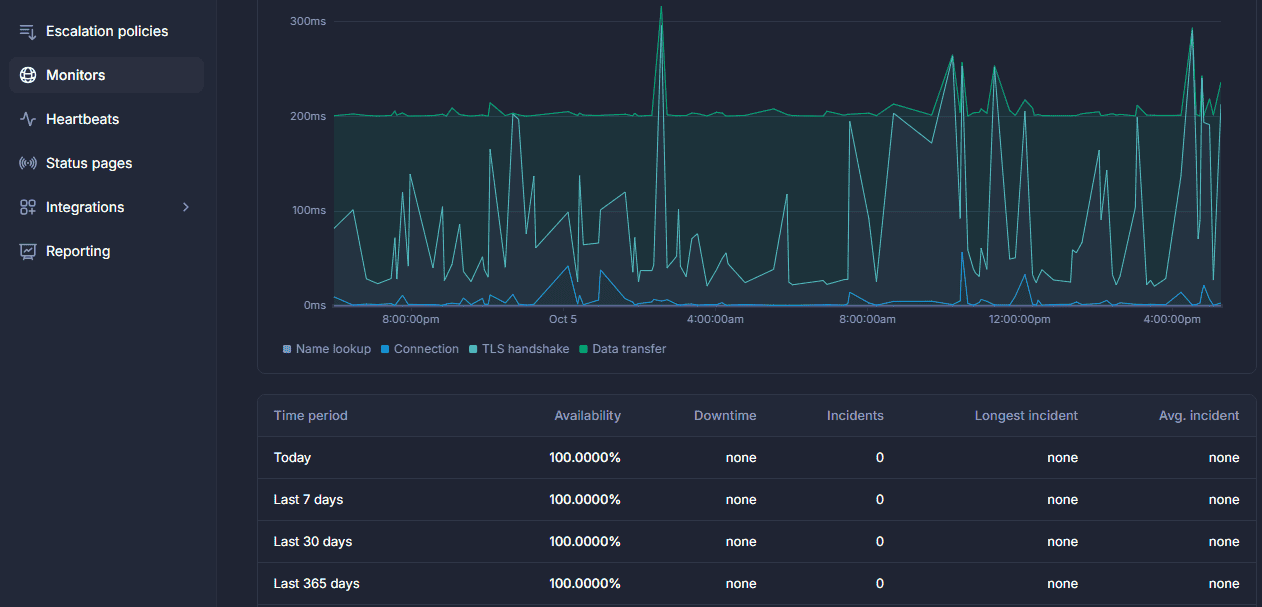The width and height of the screenshot is (1262, 607).
Task: Select the Last 30 days row label
Action: coord(313,541)
